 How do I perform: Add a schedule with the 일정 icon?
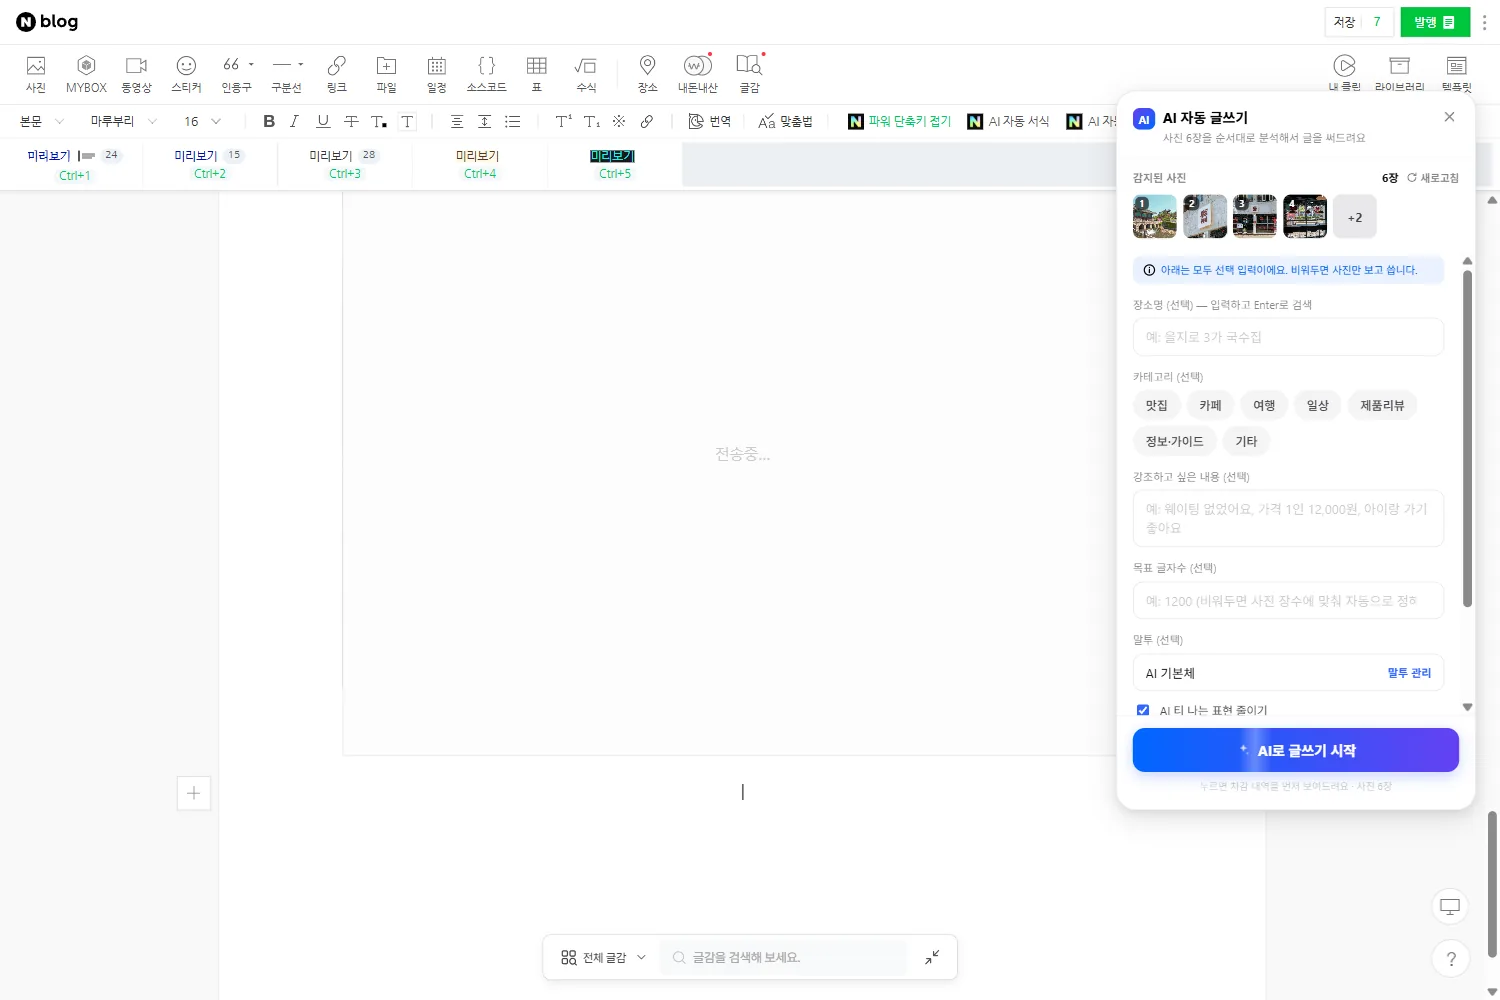[x=437, y=74]
